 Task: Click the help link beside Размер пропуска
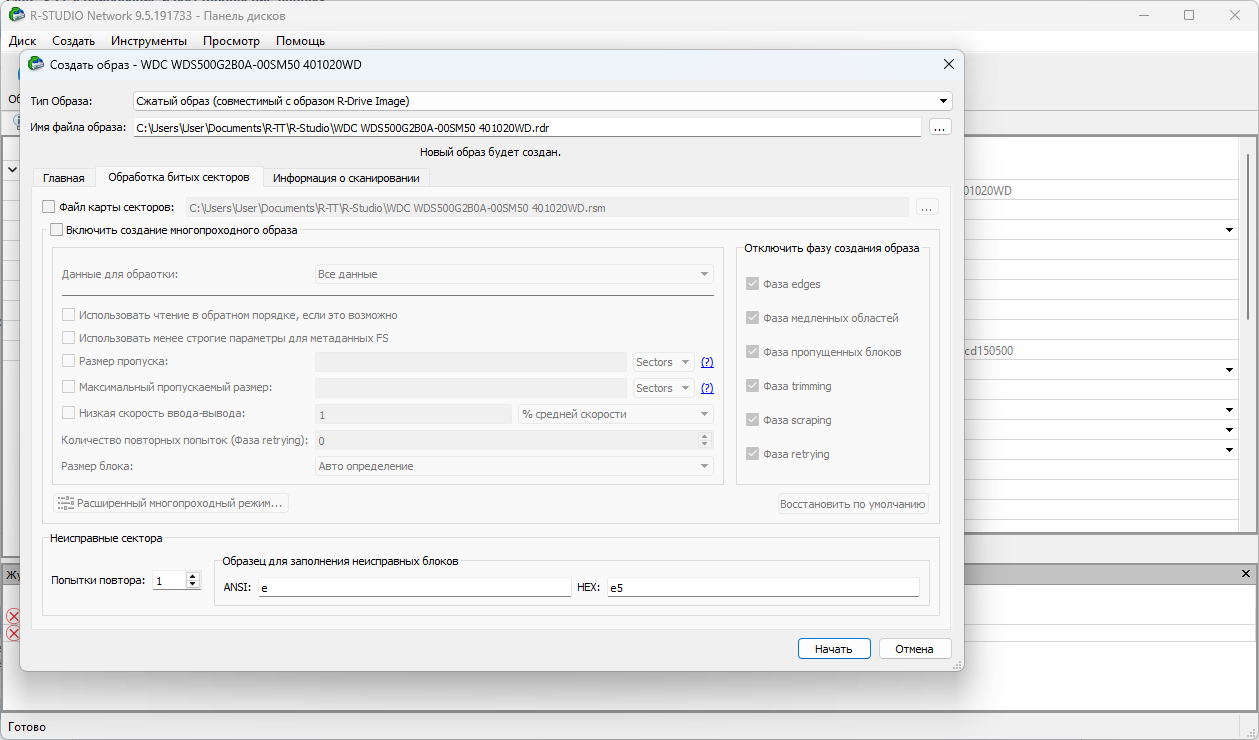pos(707,362)
